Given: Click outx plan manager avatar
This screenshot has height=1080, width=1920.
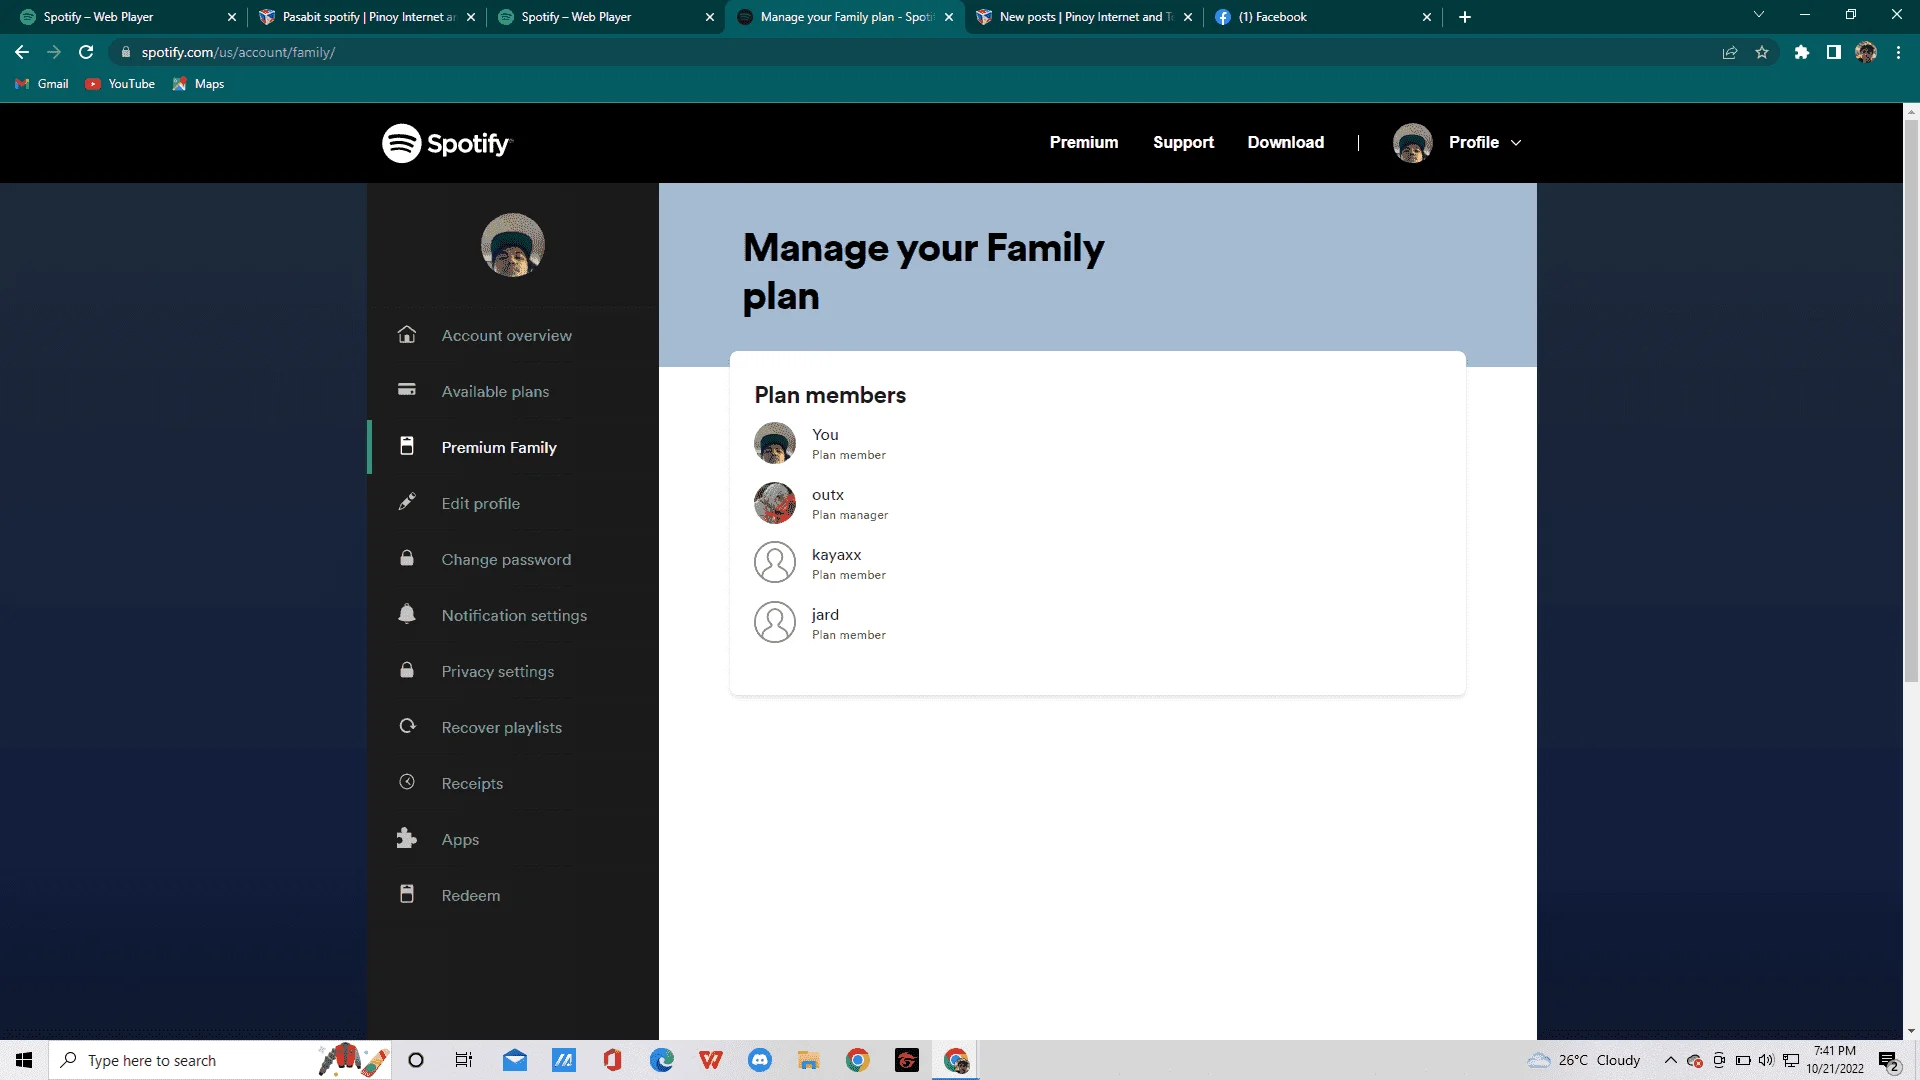Looking at the screenshot, I should pos(775,503).
